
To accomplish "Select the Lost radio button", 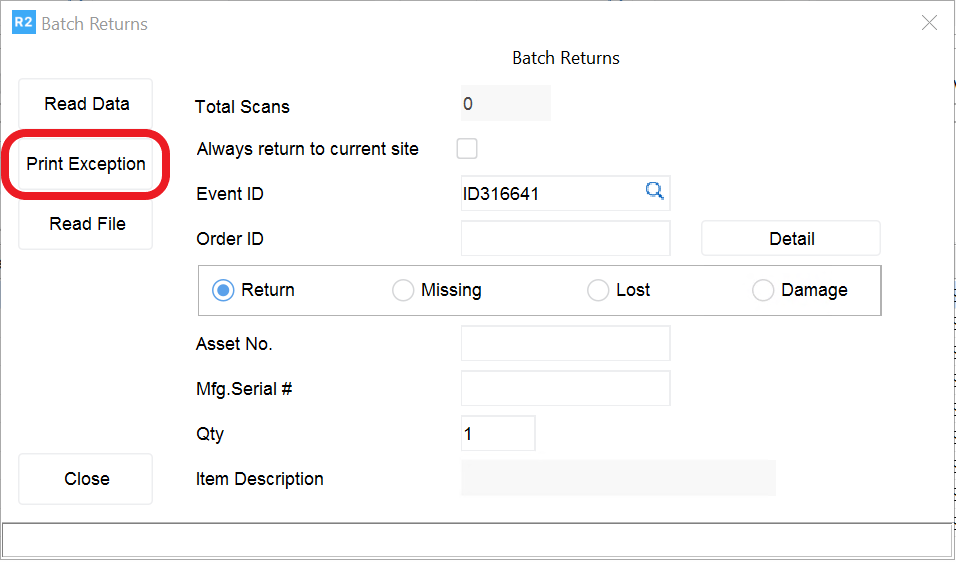I will click(x=598, y=290).
